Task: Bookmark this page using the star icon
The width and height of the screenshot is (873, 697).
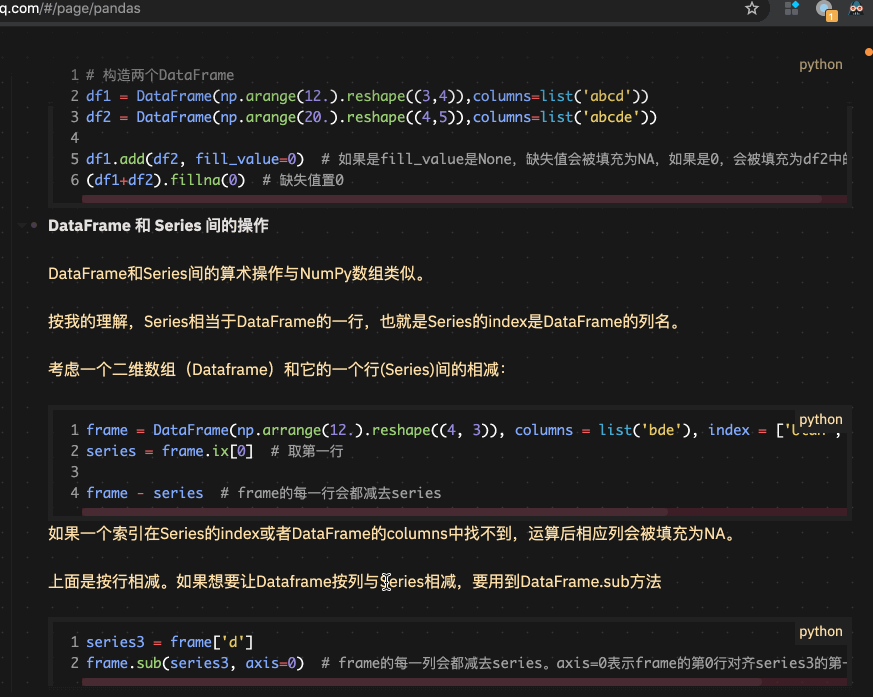Action: coord(751,9)
